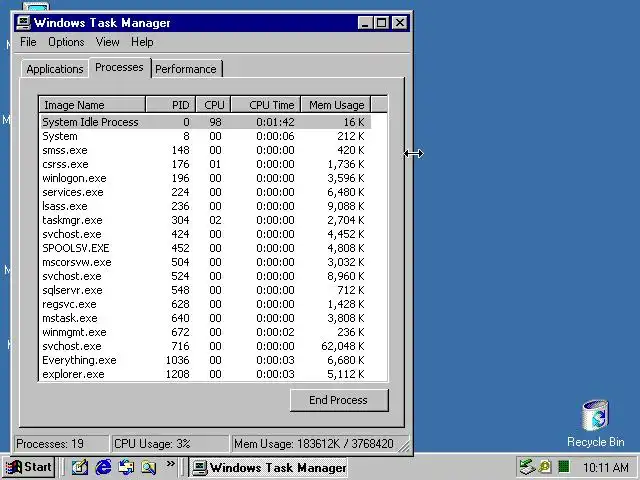Sort by the PID column header
Viewport: 640px width, 480px height.
tap(171, 105)
